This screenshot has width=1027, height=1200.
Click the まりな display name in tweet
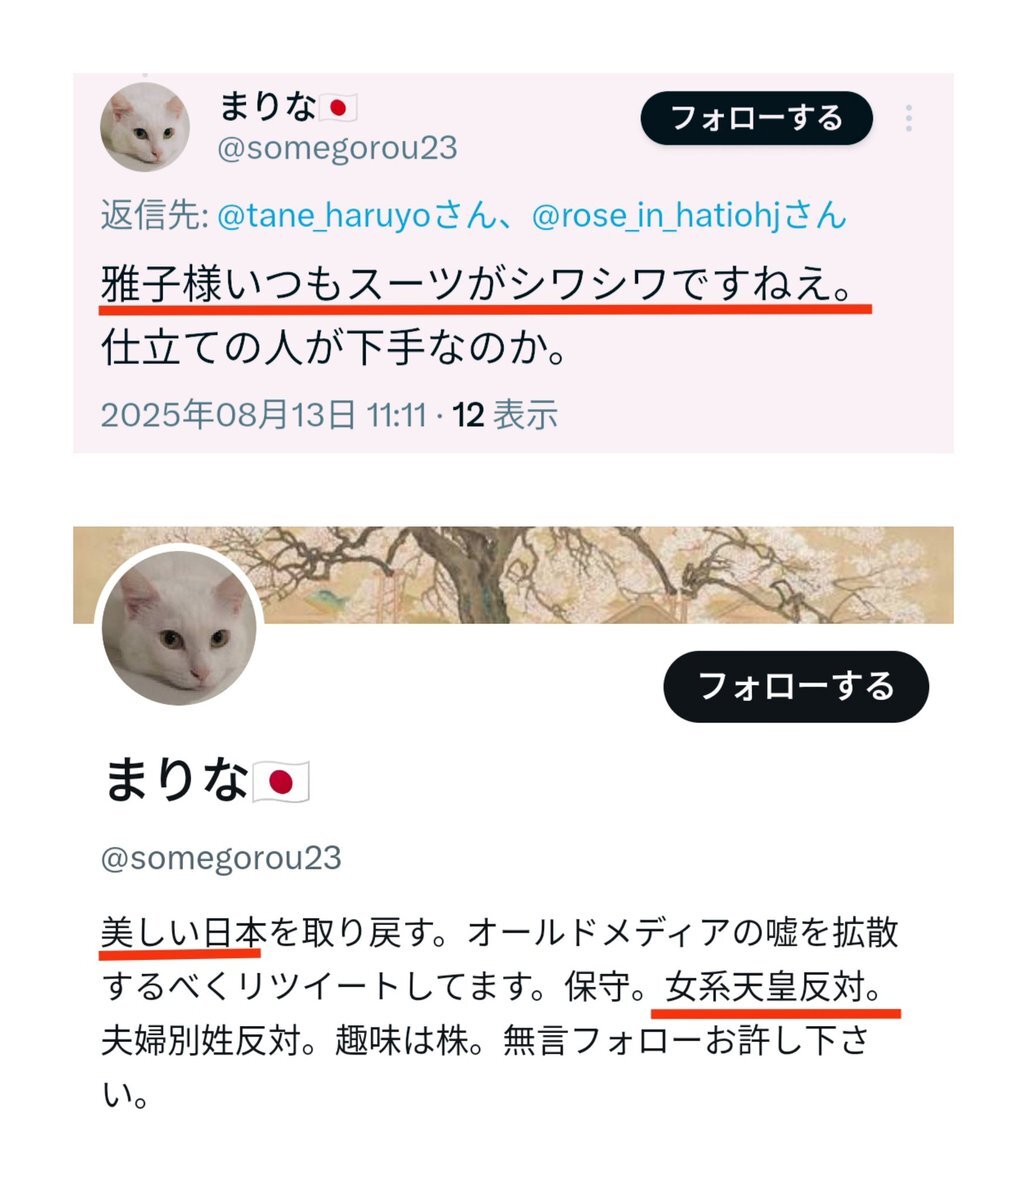coord(267,106)
